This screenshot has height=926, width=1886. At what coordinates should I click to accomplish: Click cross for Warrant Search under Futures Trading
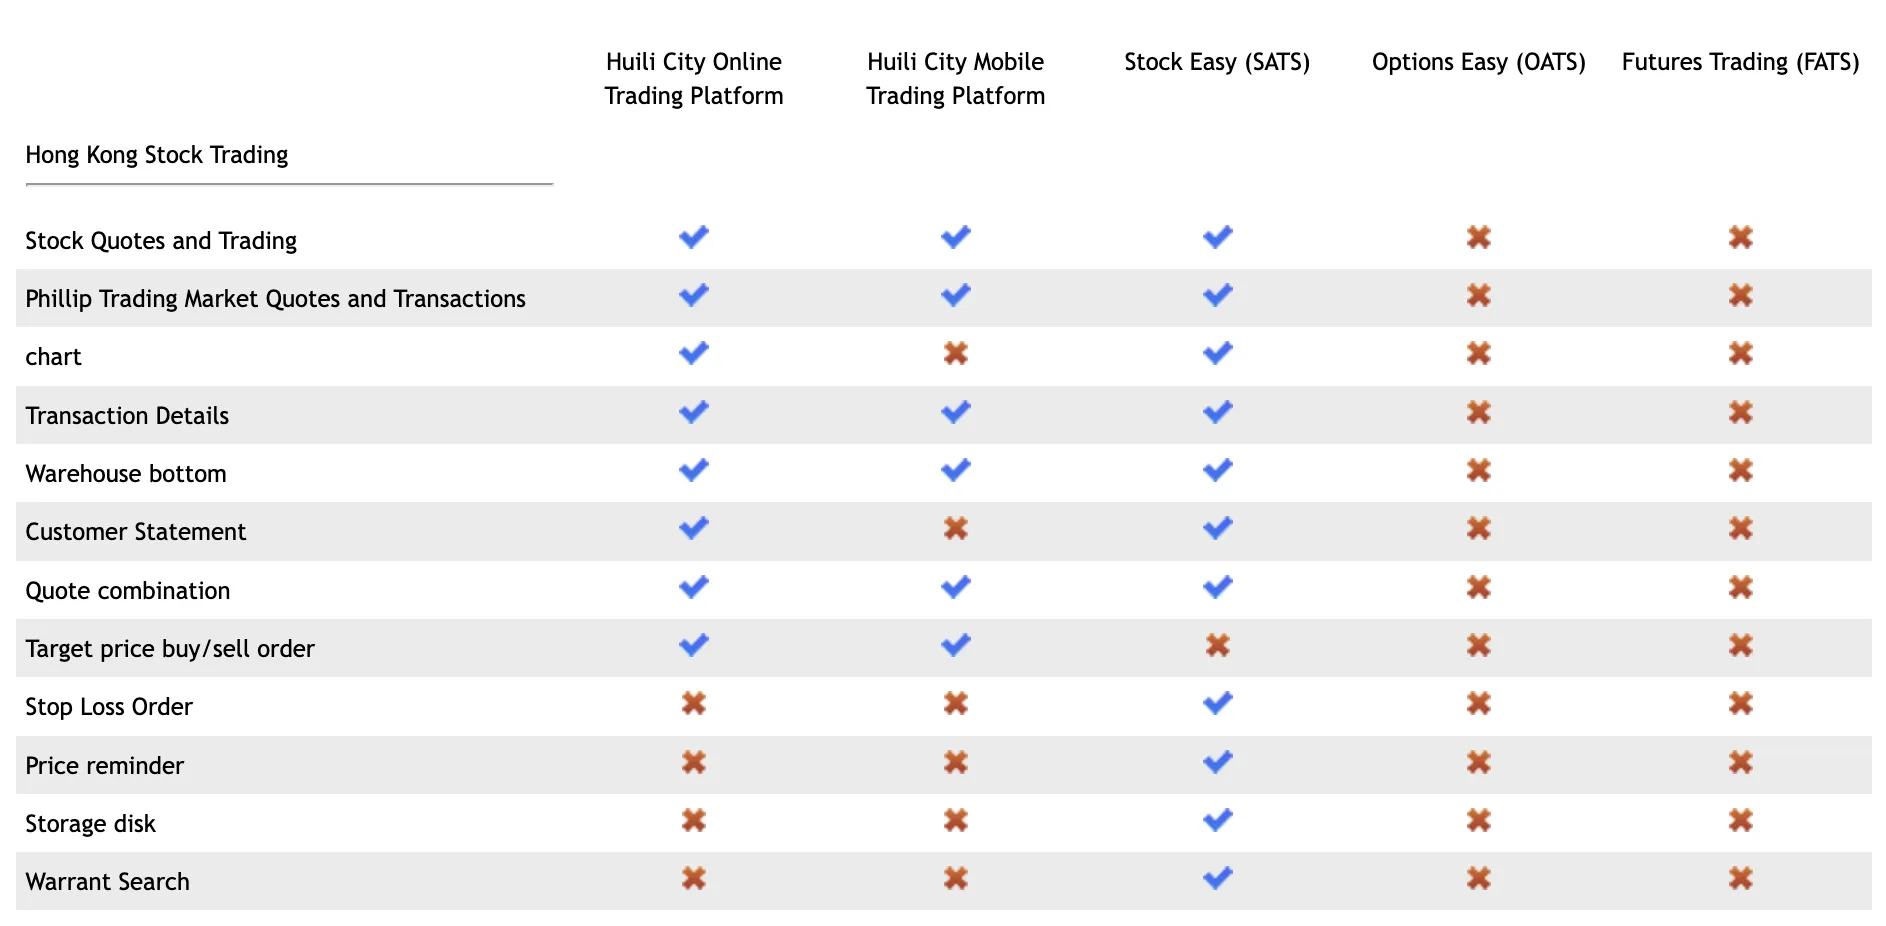pyautogui.click(x=1740, y=878)
